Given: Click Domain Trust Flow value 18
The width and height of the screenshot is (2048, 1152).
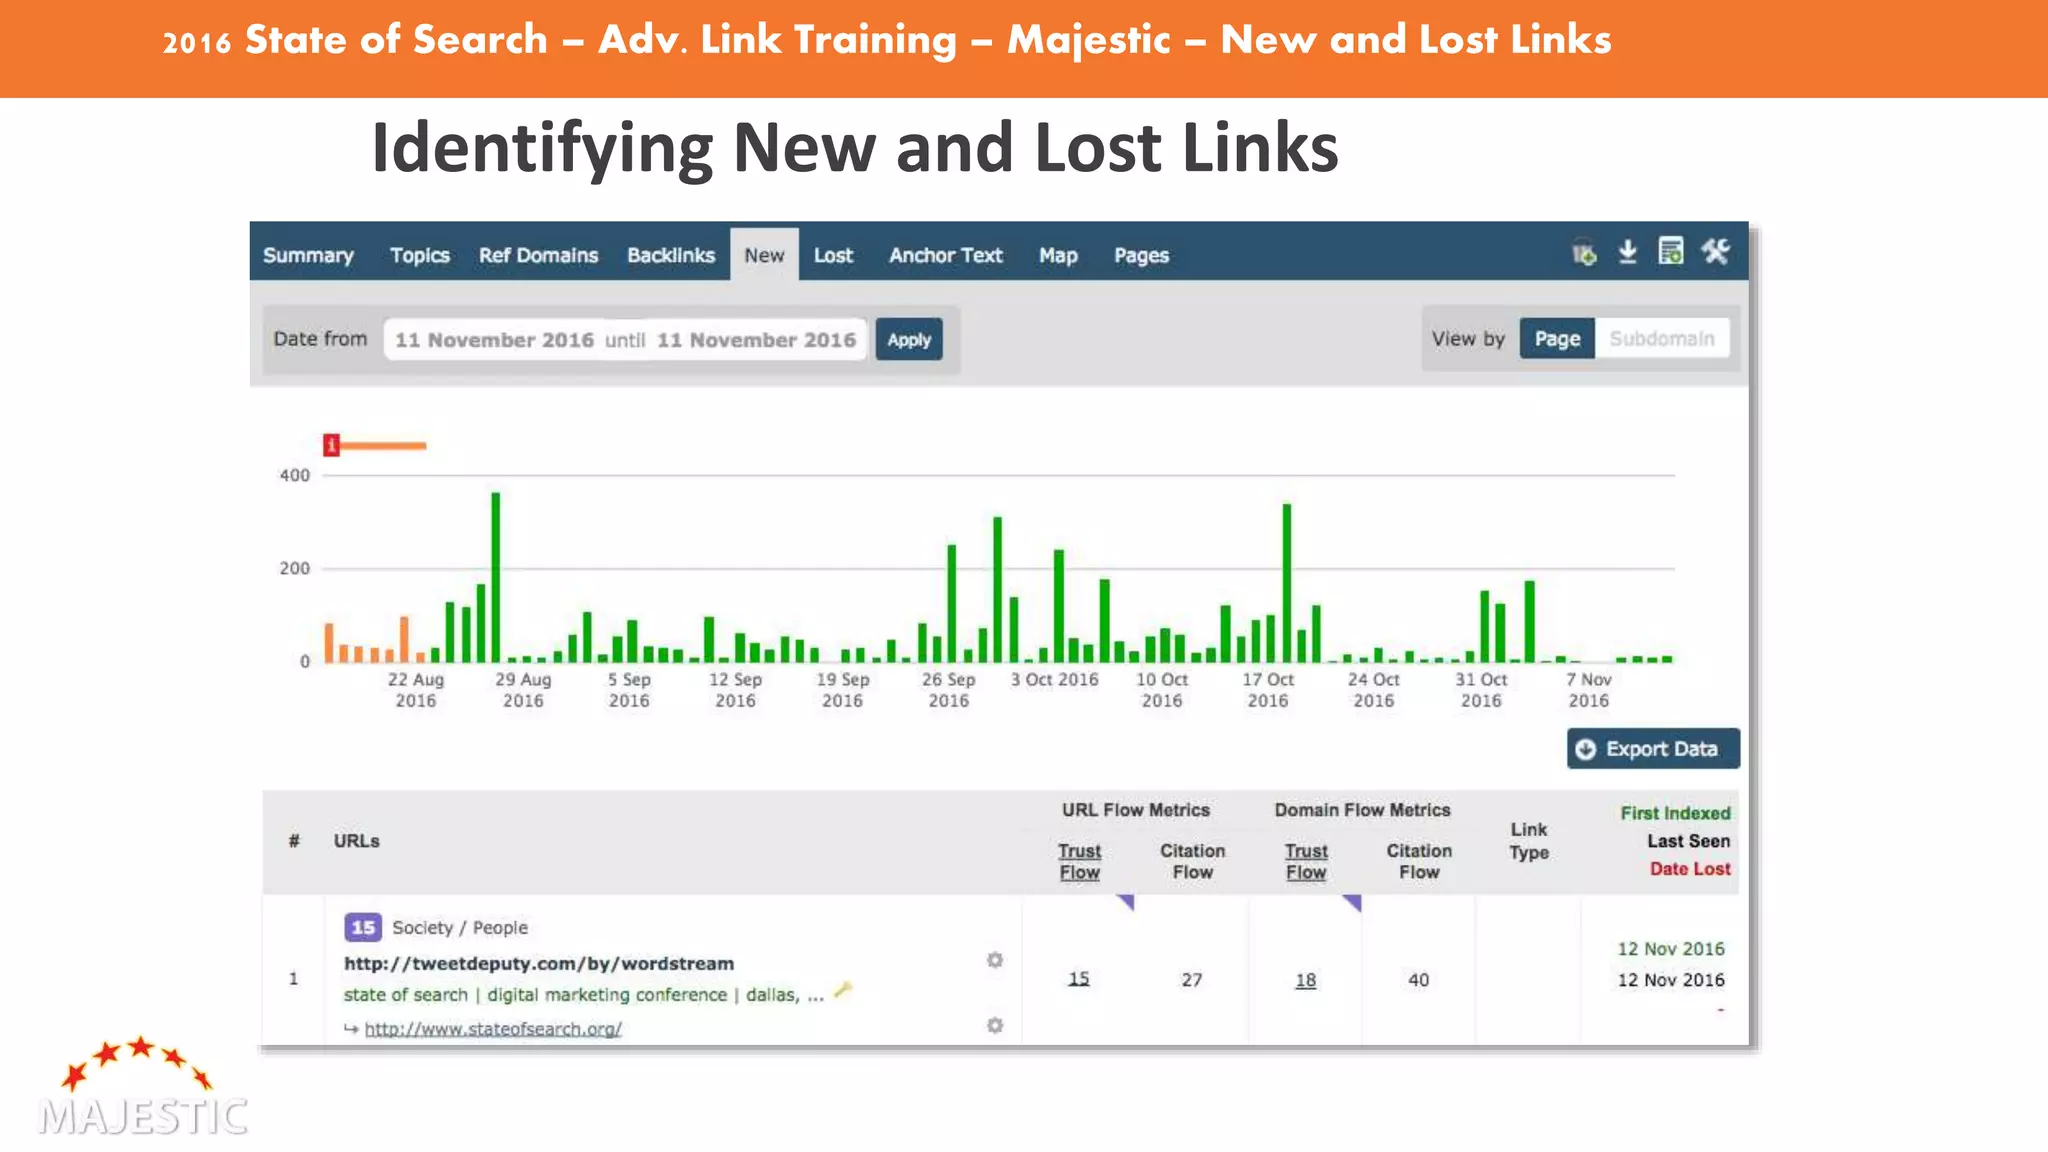Looking at the screenshot, I should pos(1305,980).
